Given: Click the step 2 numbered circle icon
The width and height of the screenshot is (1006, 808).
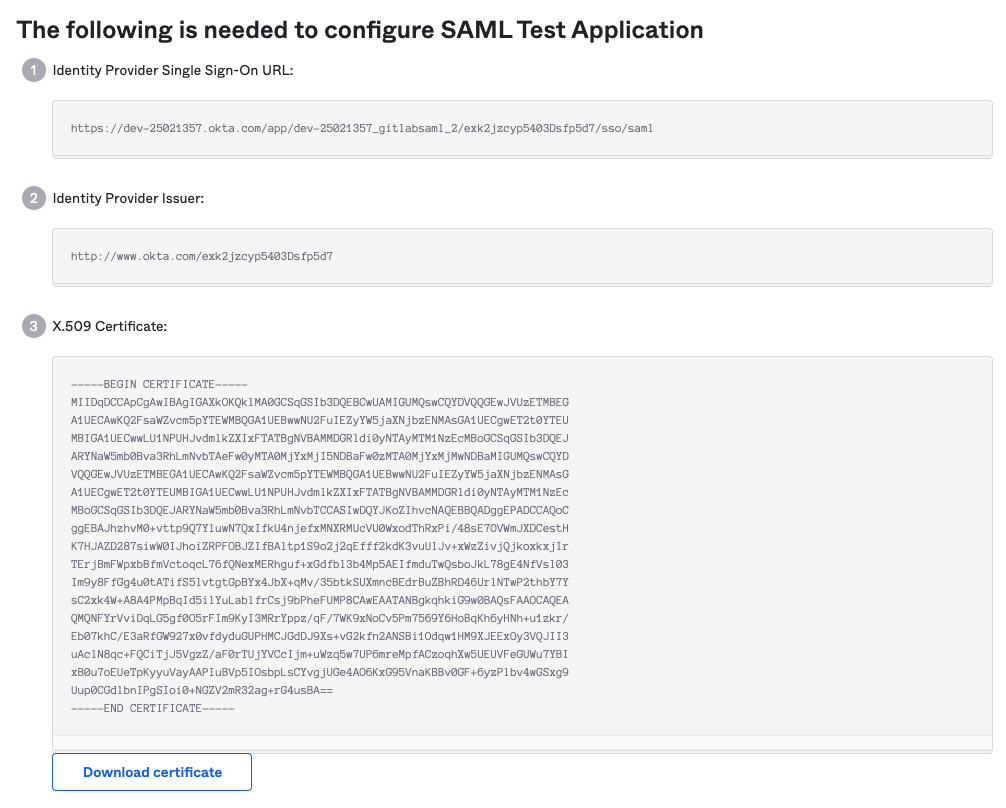Looking at the screenshot, I should pos(33,198).
